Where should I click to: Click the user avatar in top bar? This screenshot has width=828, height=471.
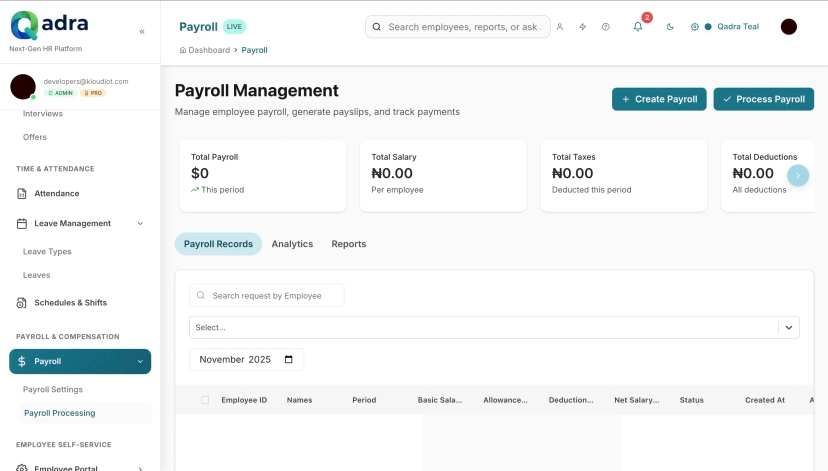click(x=788, y=27)
